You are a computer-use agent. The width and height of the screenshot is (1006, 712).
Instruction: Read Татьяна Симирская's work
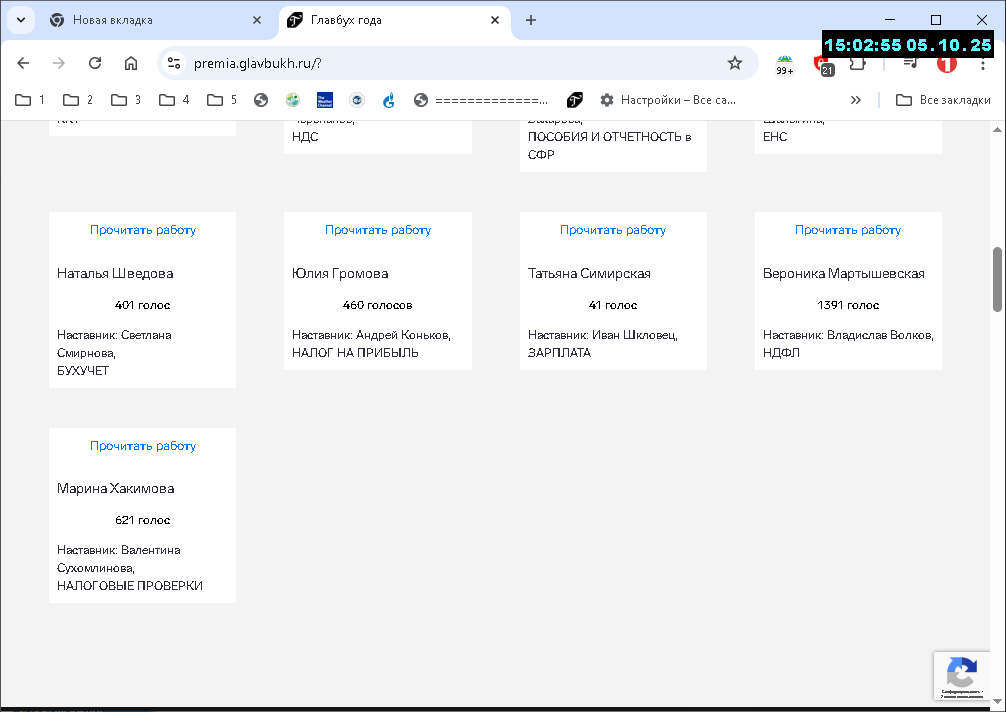613,230
